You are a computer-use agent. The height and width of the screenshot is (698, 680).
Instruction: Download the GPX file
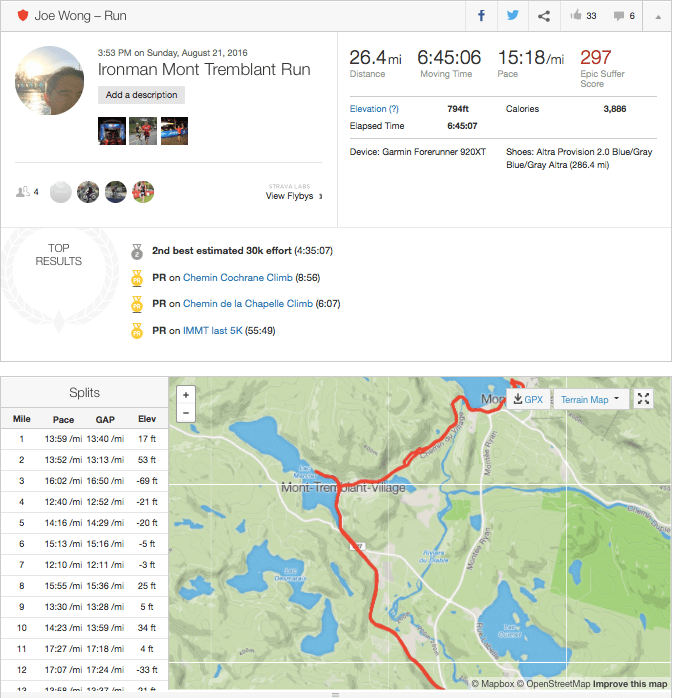point(527,399)
